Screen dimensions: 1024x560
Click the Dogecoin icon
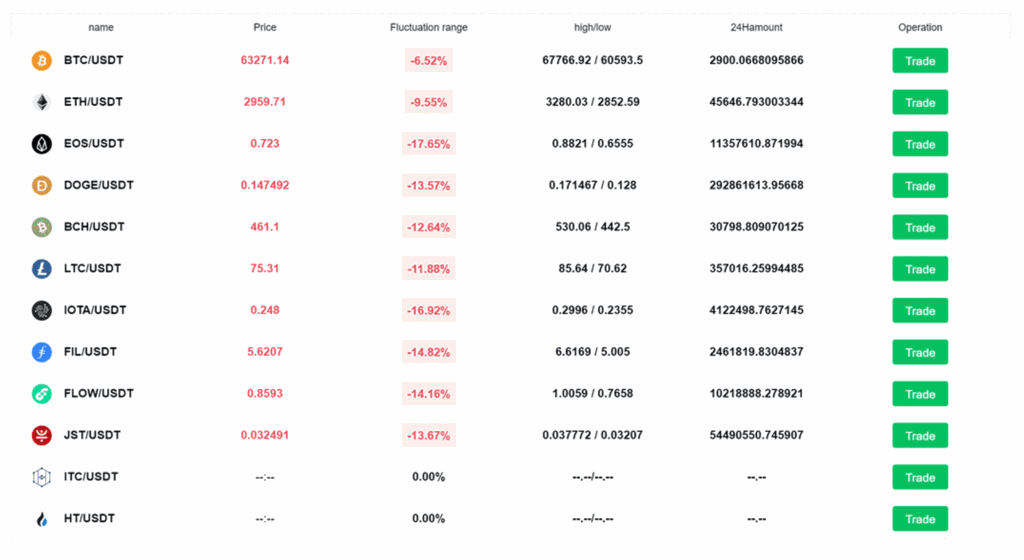tap(41, 186)
